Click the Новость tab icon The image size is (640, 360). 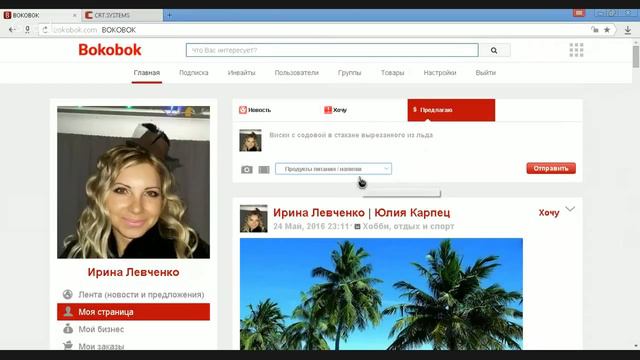click(243, 110)
